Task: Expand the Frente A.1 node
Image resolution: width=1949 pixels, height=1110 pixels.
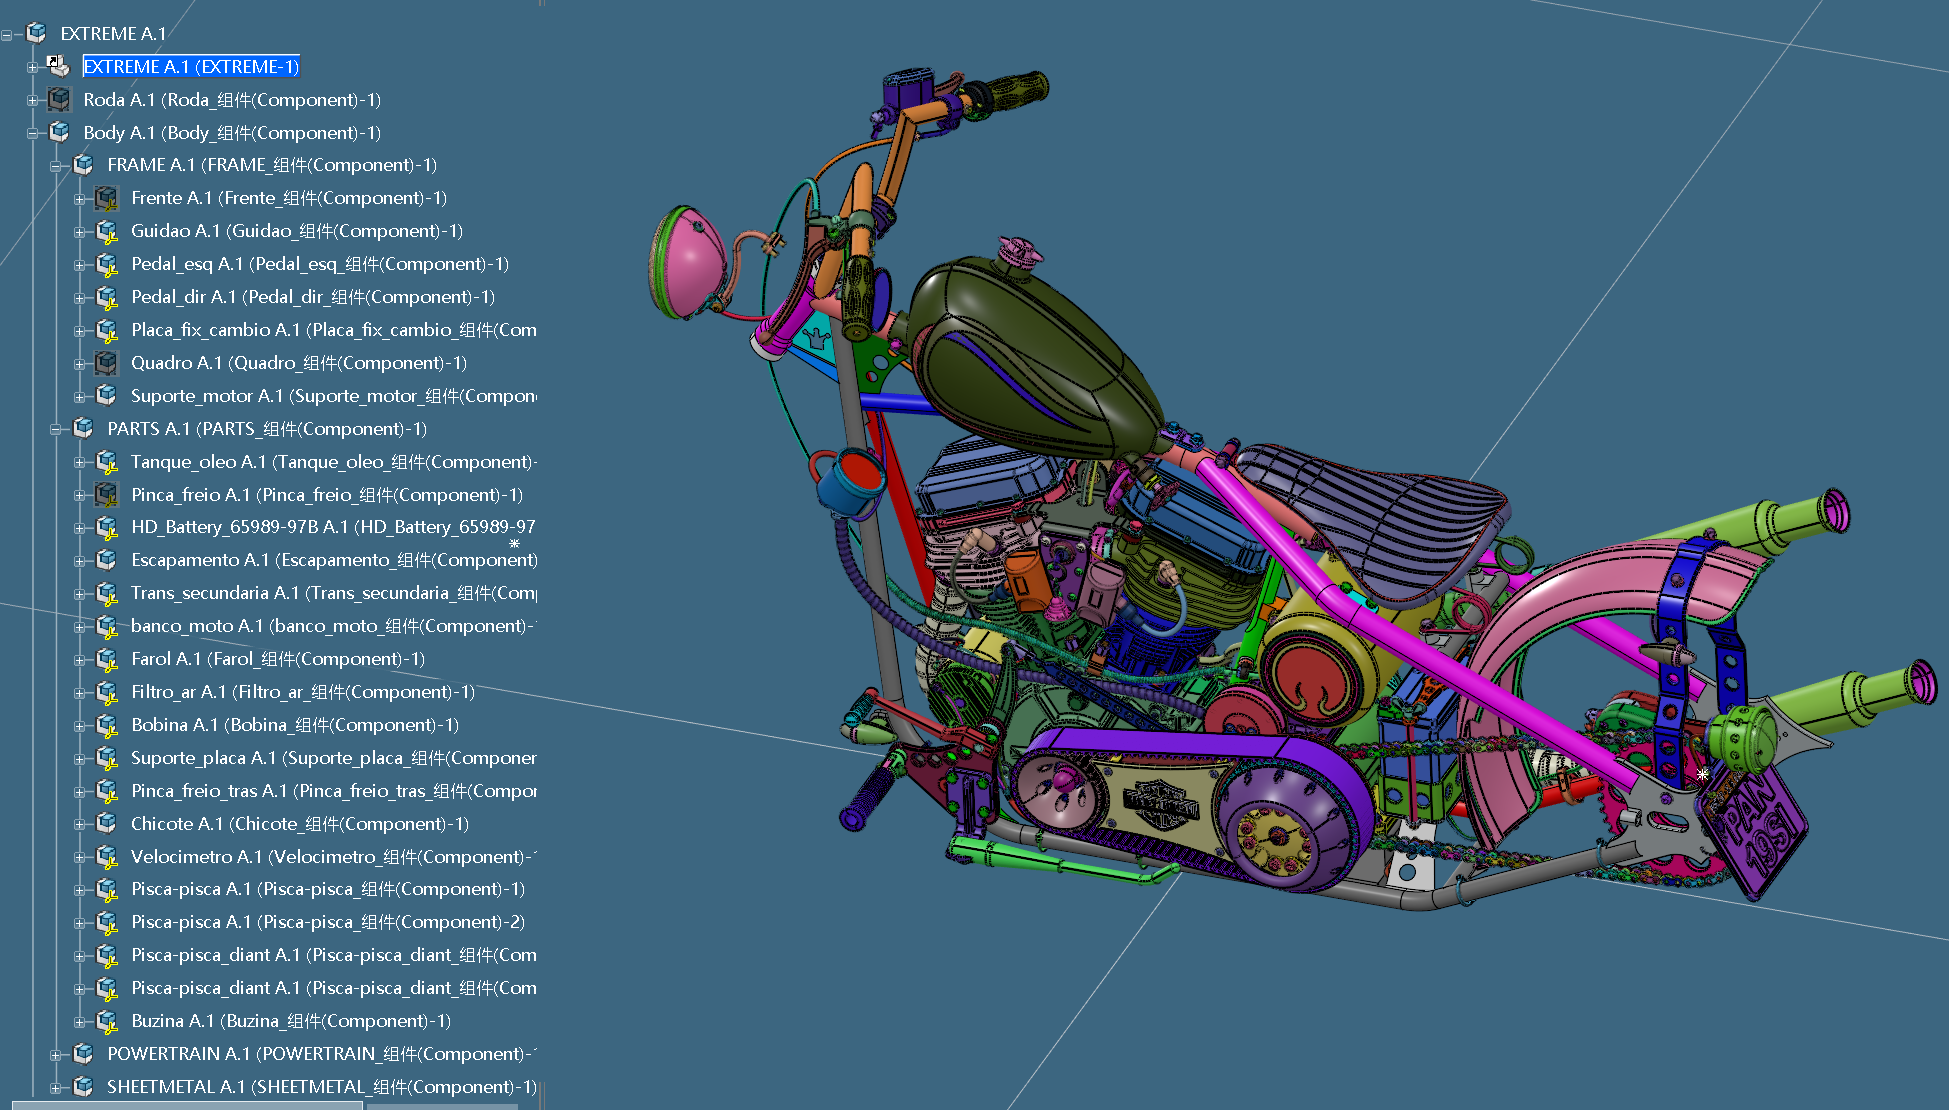Action: 80,199
